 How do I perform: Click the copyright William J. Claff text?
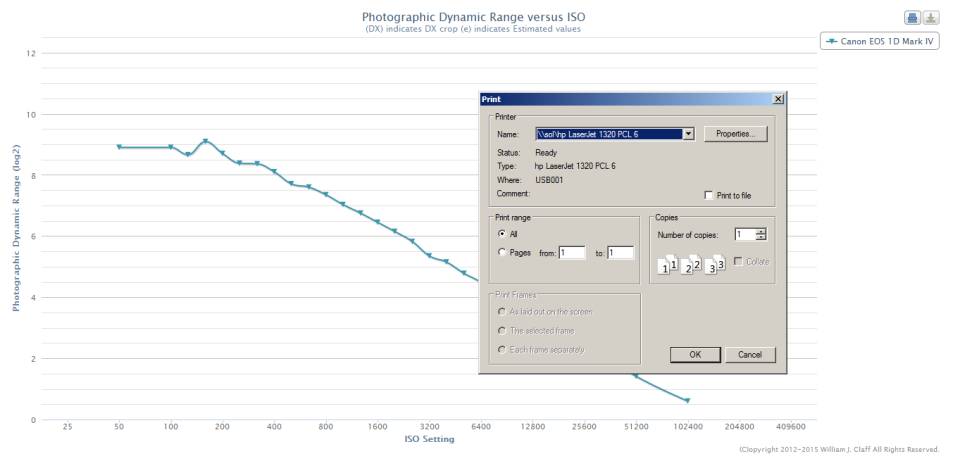click(839, 449)
